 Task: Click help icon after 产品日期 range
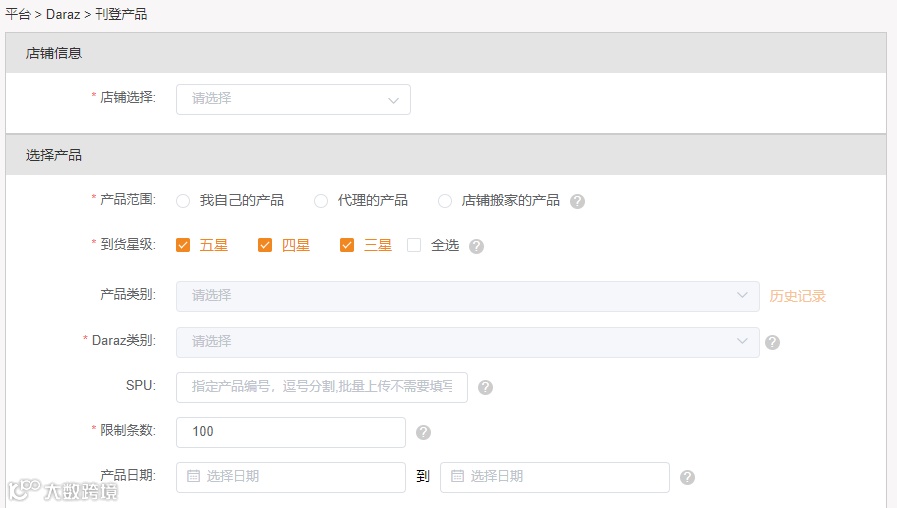pyautogui.click(x=687, y=478)
